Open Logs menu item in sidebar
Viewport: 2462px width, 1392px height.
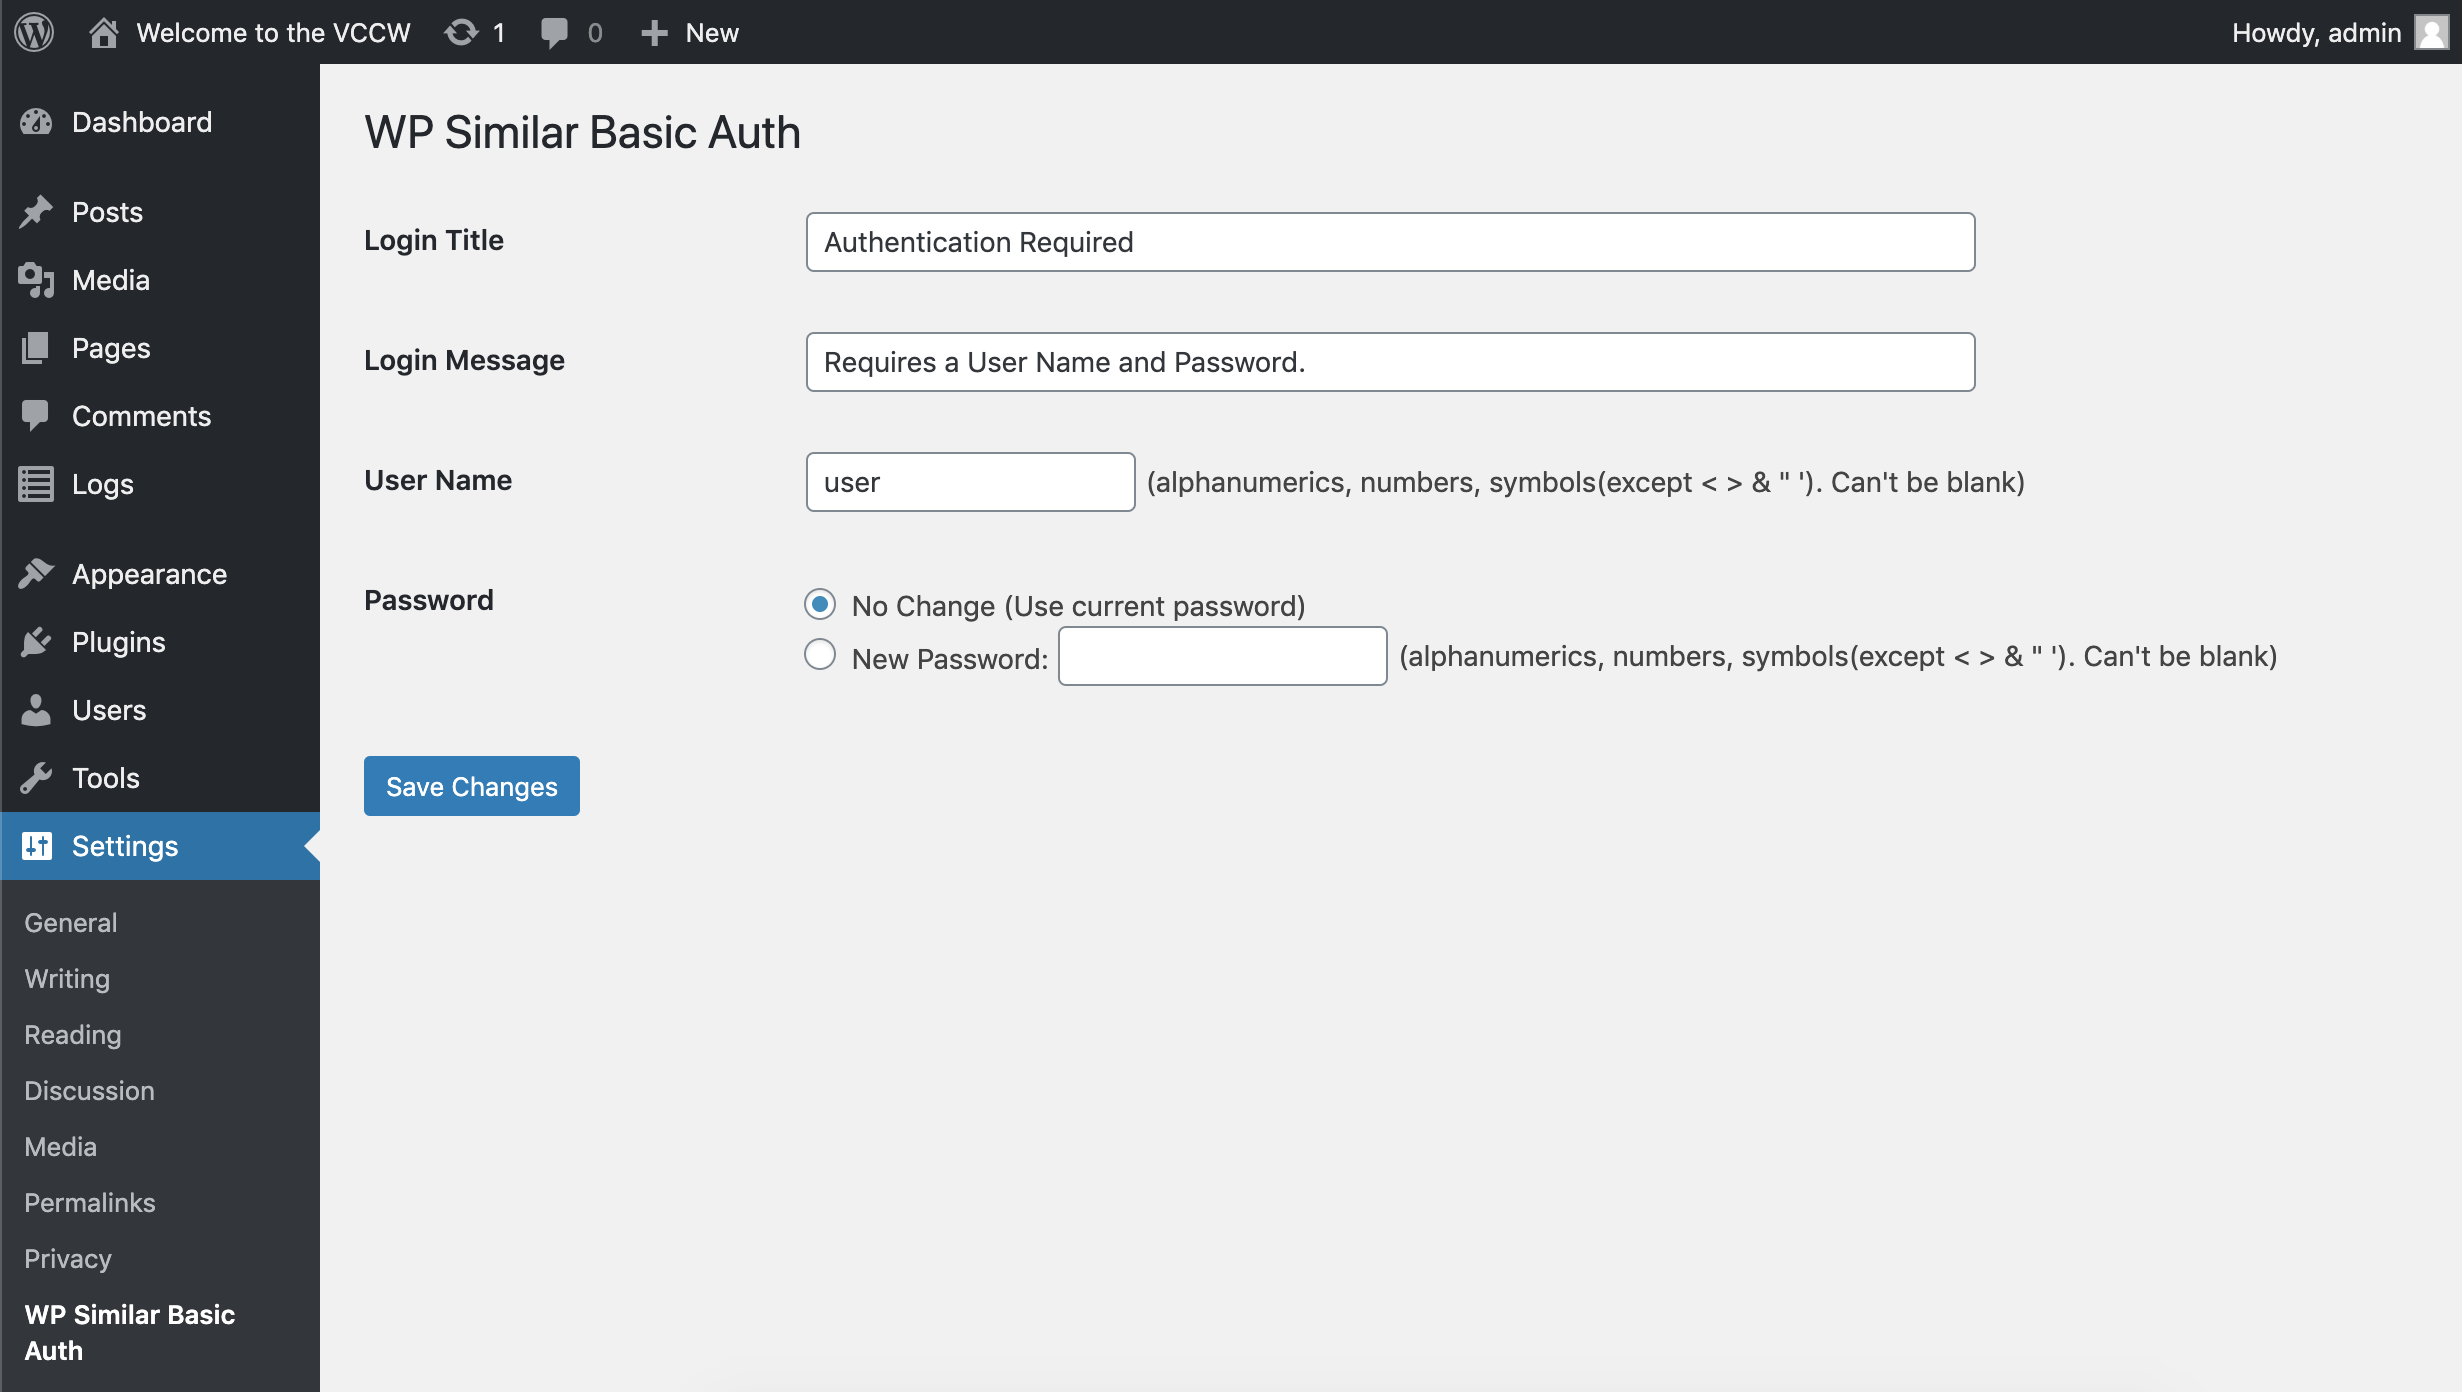coord(101,484)
